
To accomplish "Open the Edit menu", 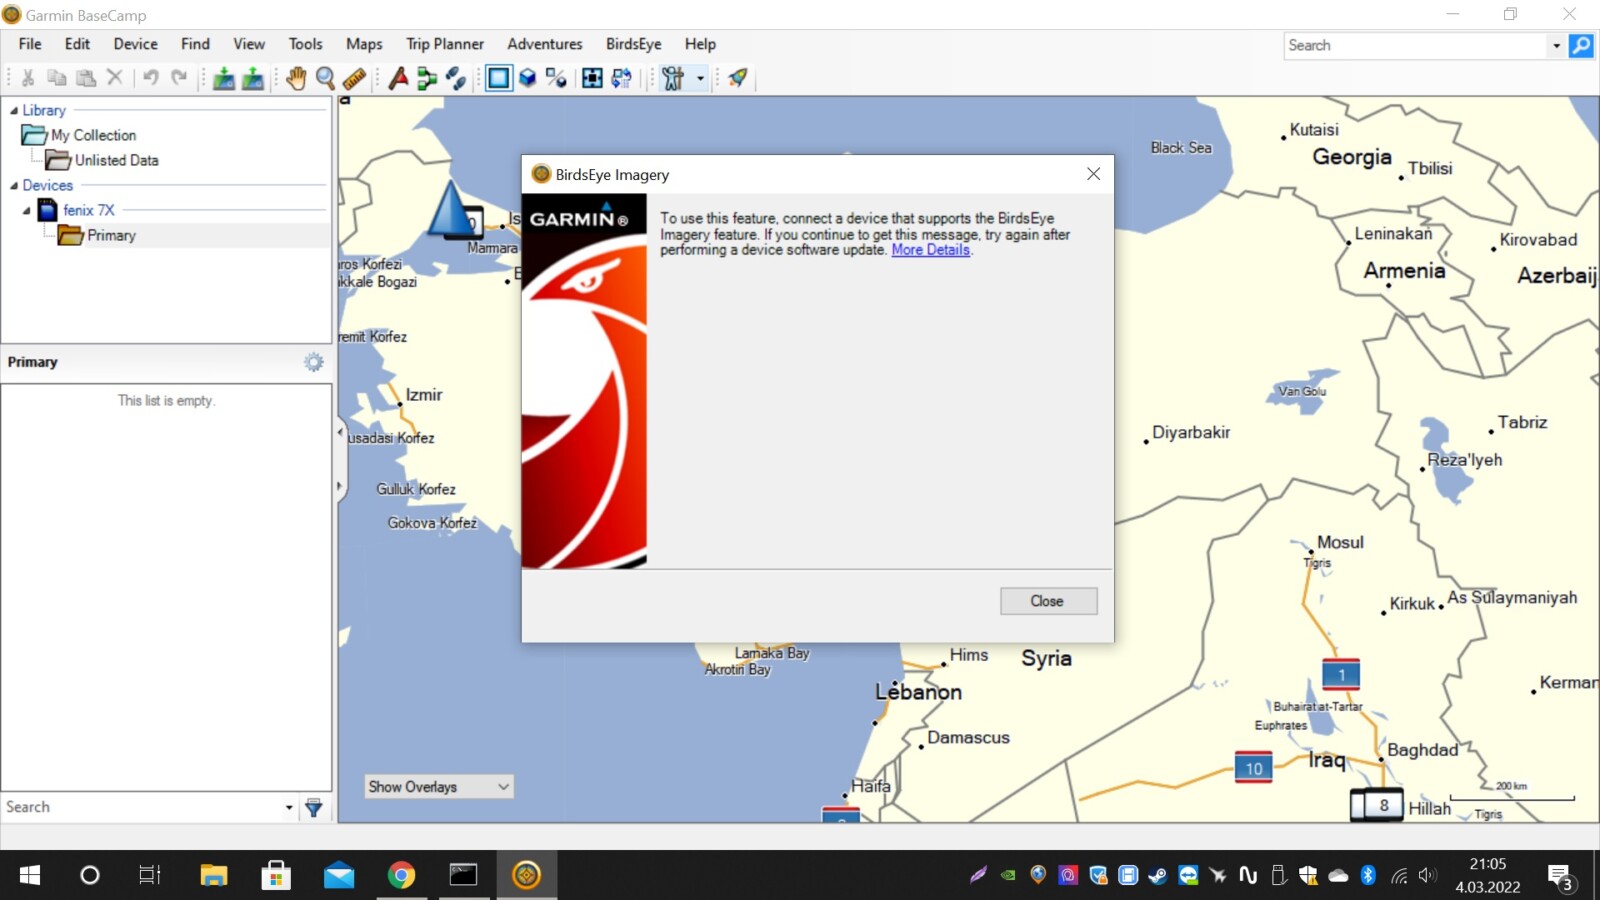I will pyautogui.click(x=77, y=44).
